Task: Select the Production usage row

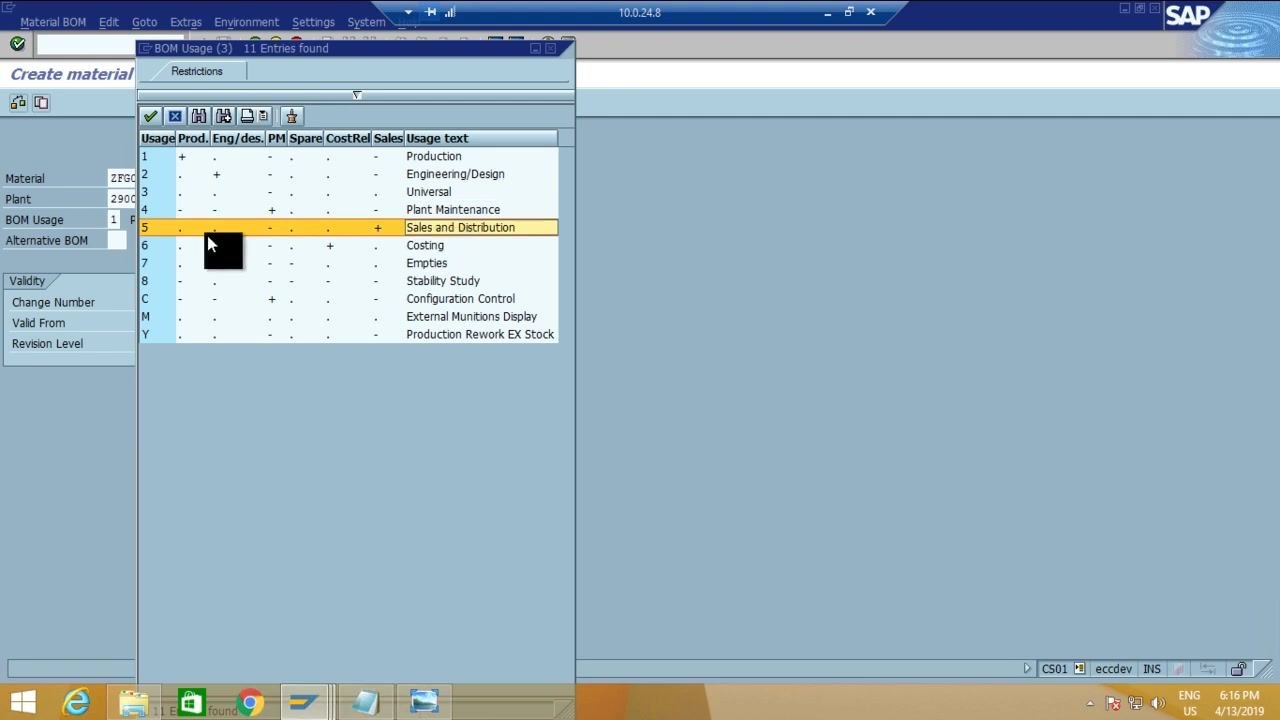Action: (x=348, y=156)
